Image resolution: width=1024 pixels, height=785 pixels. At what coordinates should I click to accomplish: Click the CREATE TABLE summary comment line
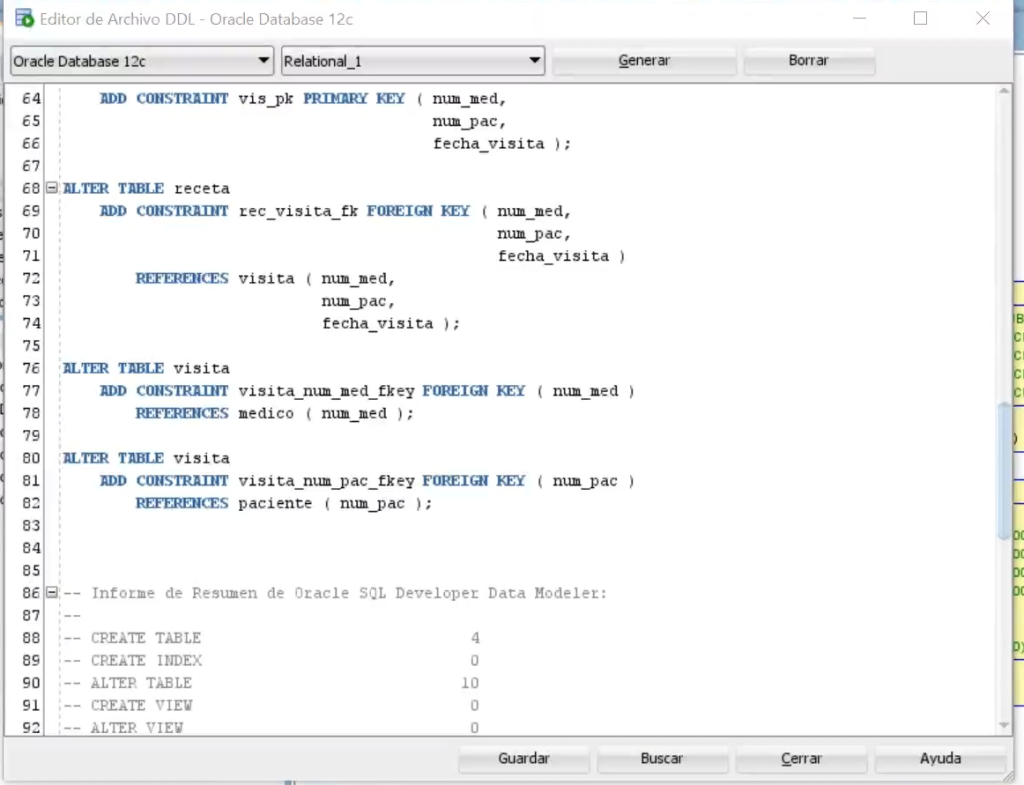coord(271,638)
